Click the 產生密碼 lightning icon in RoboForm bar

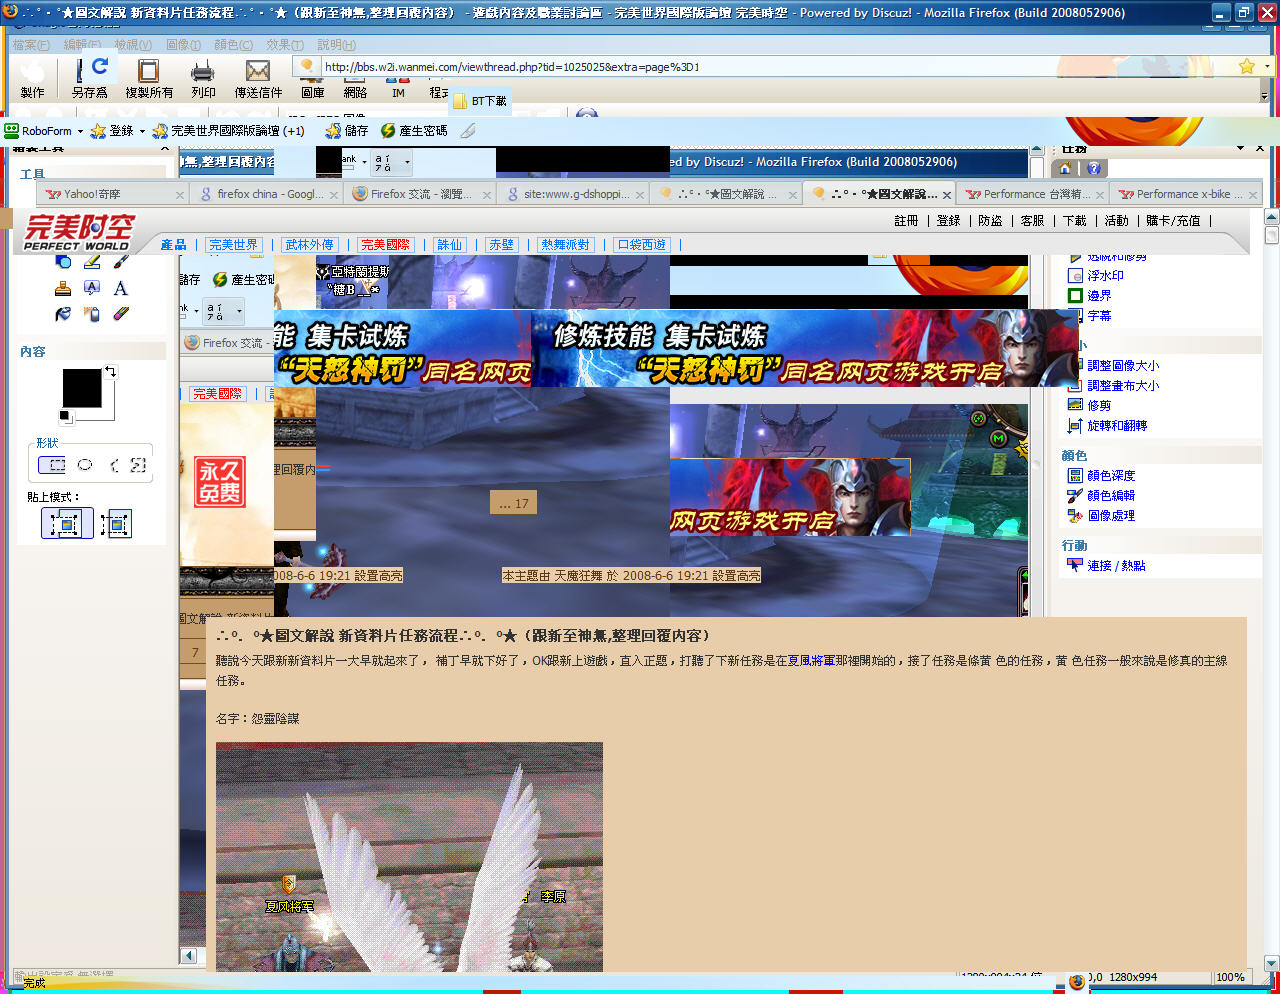click(388, 131)
